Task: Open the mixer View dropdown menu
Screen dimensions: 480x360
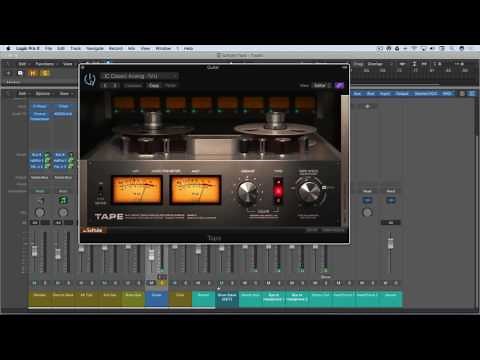Action: (65, 94)
